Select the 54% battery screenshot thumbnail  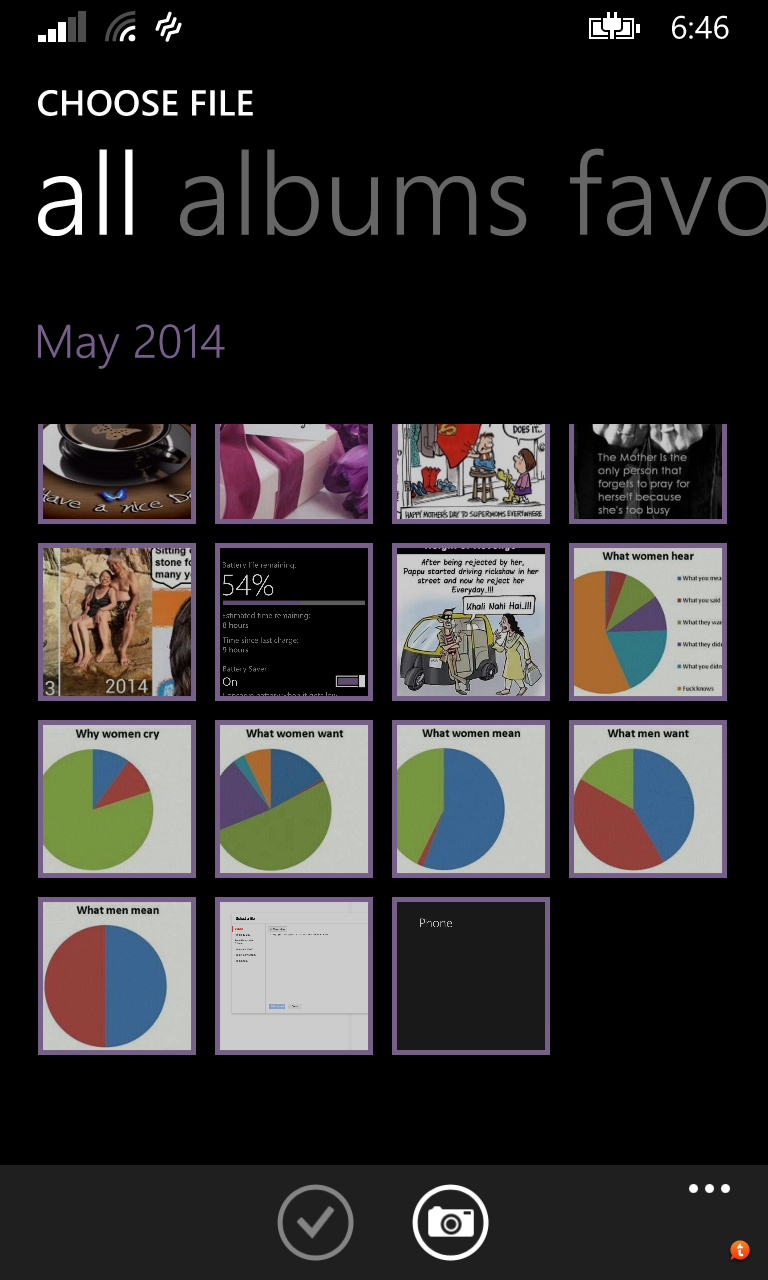click(294, 622)
